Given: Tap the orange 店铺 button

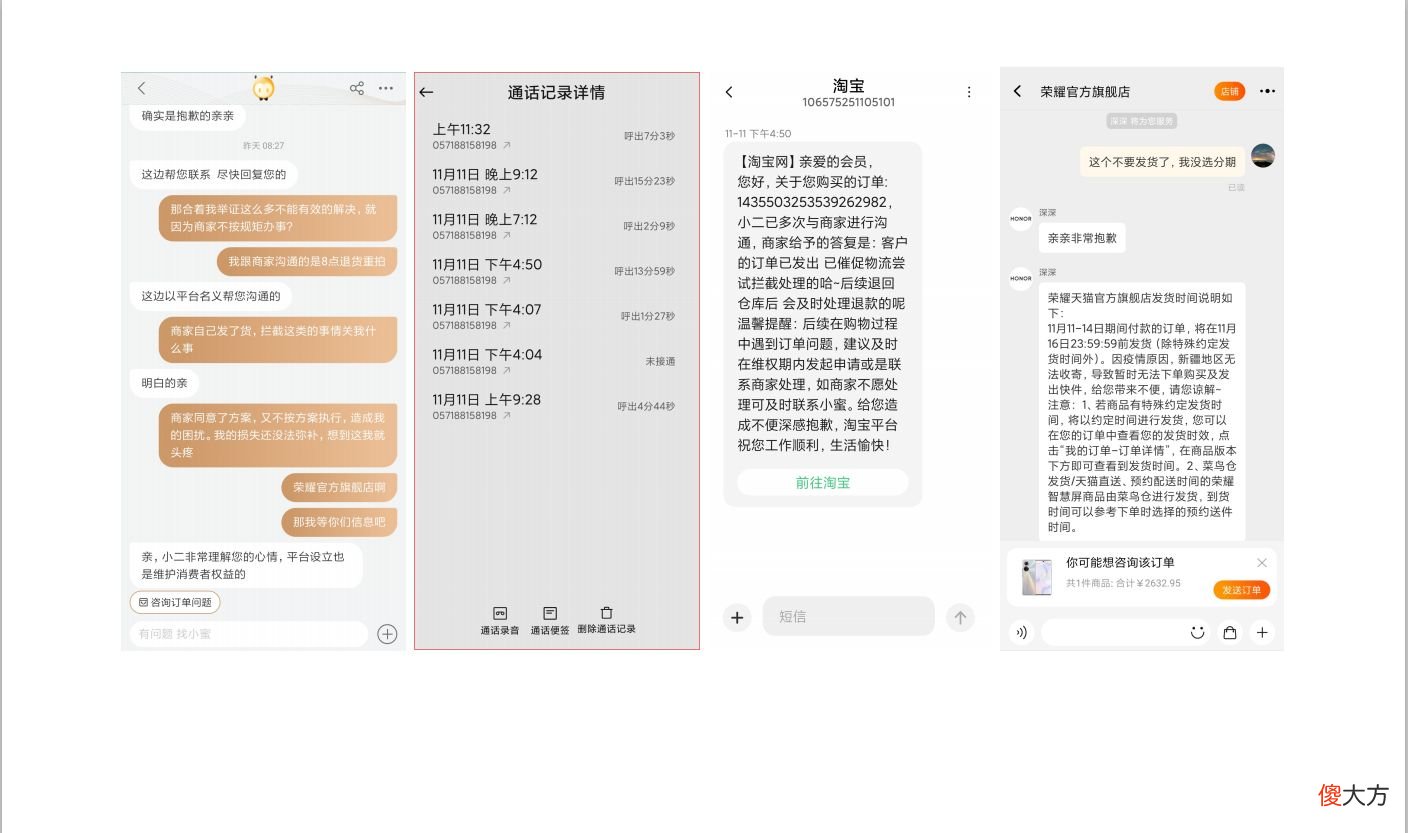Looking at the screenshot, I should click(1230, 91).
